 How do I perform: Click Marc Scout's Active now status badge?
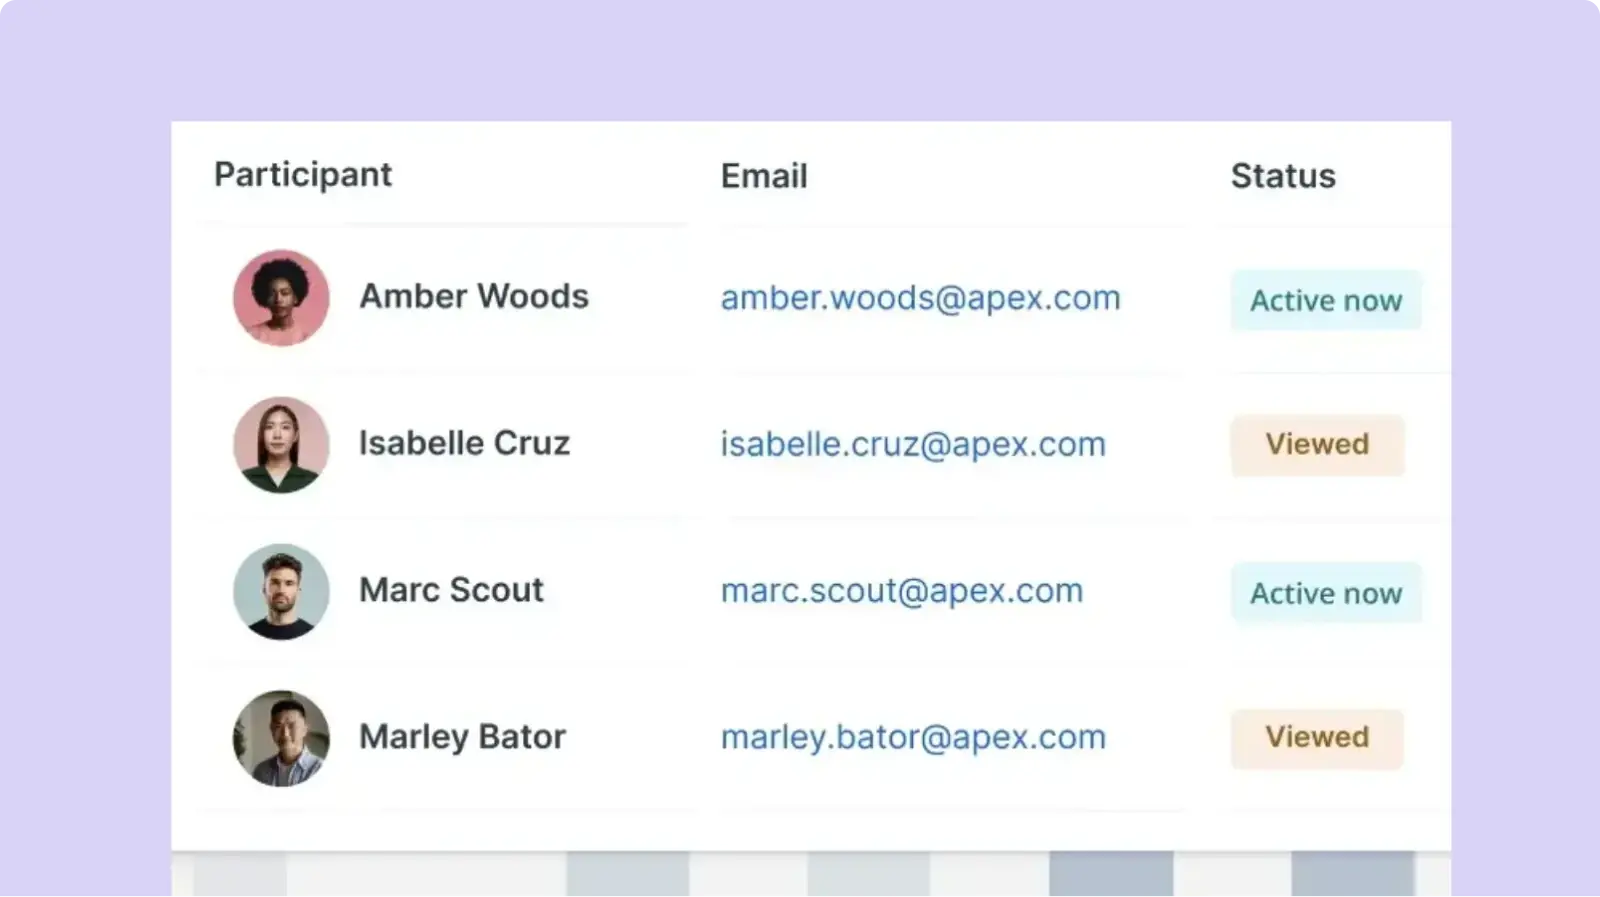(x=1326, y=593)
